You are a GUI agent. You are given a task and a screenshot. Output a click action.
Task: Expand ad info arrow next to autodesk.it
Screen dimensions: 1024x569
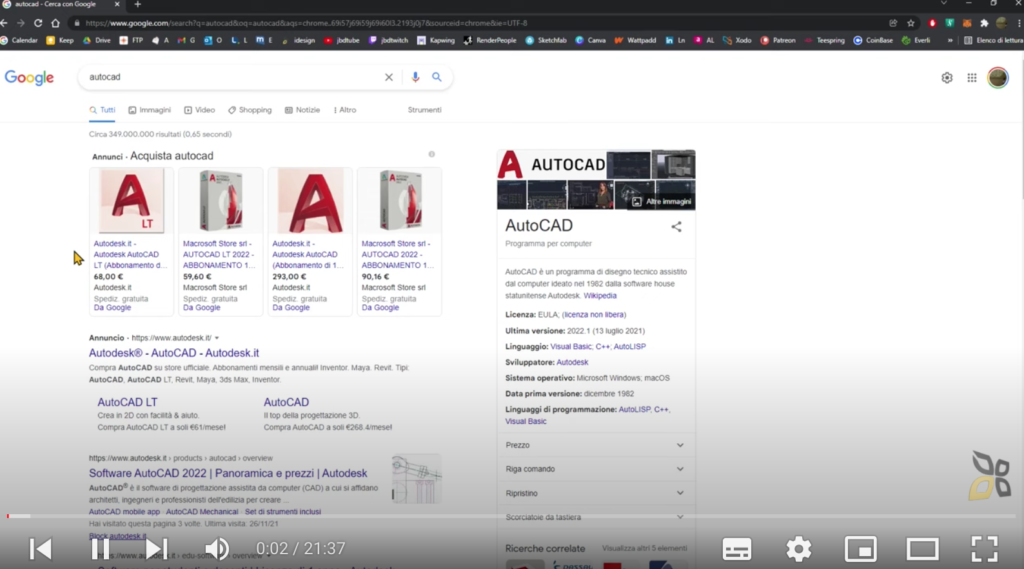point(217,338)
